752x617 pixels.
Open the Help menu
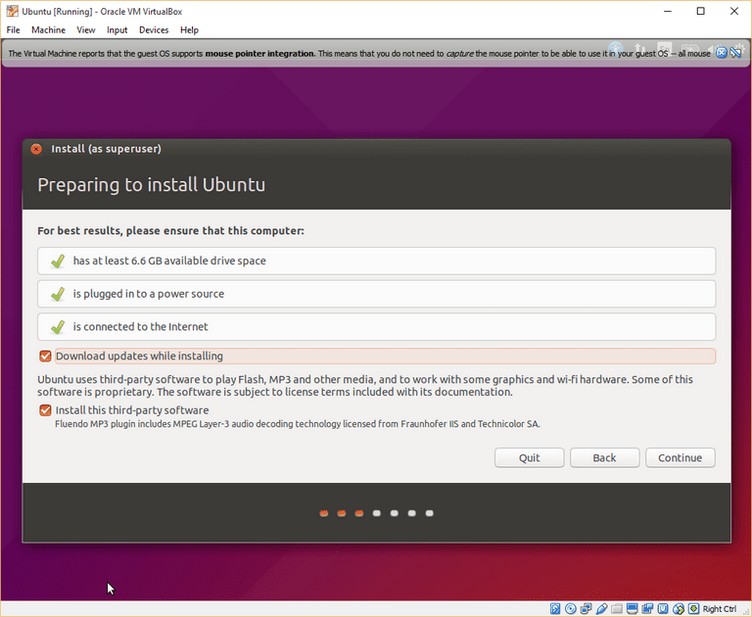(189, 30)
